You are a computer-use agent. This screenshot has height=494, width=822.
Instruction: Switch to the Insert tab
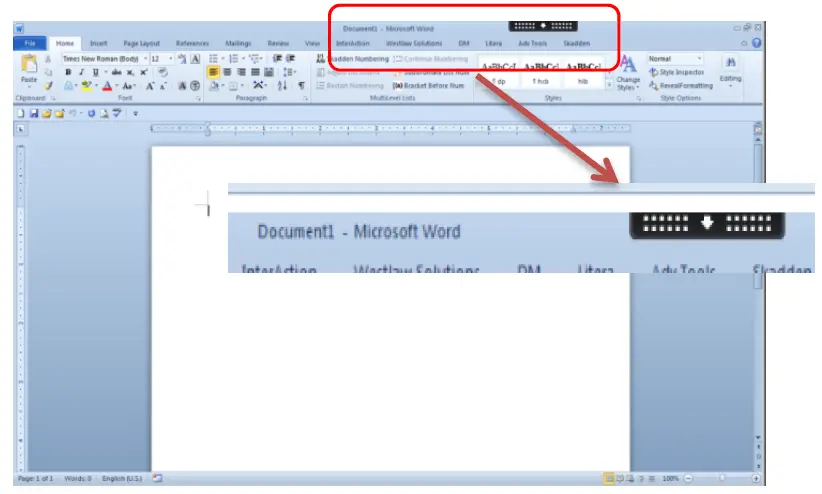[99, 43]
